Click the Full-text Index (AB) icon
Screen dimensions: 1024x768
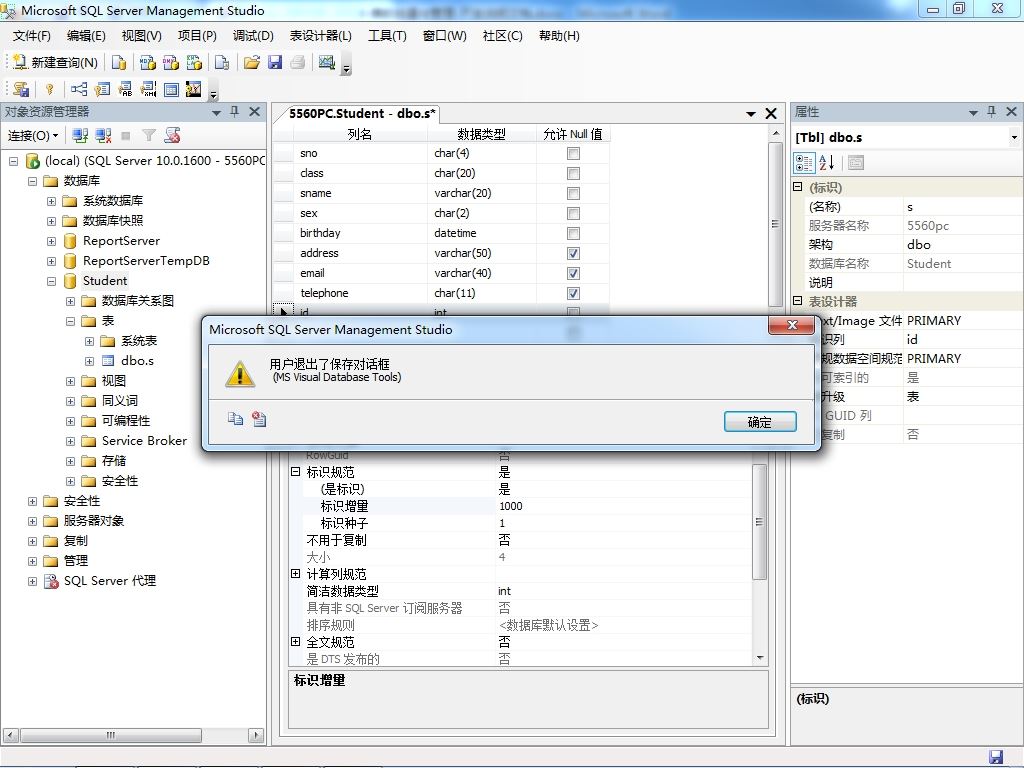[x=125, y=89]
